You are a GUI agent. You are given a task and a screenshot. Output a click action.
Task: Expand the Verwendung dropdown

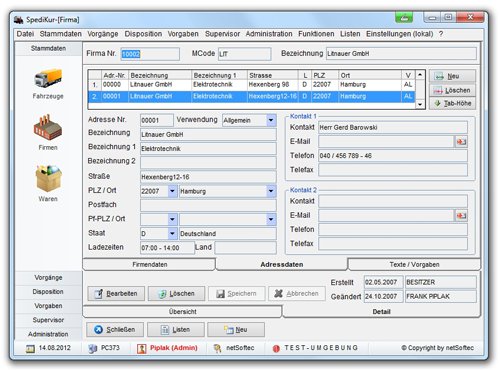(x=271, y=120)
